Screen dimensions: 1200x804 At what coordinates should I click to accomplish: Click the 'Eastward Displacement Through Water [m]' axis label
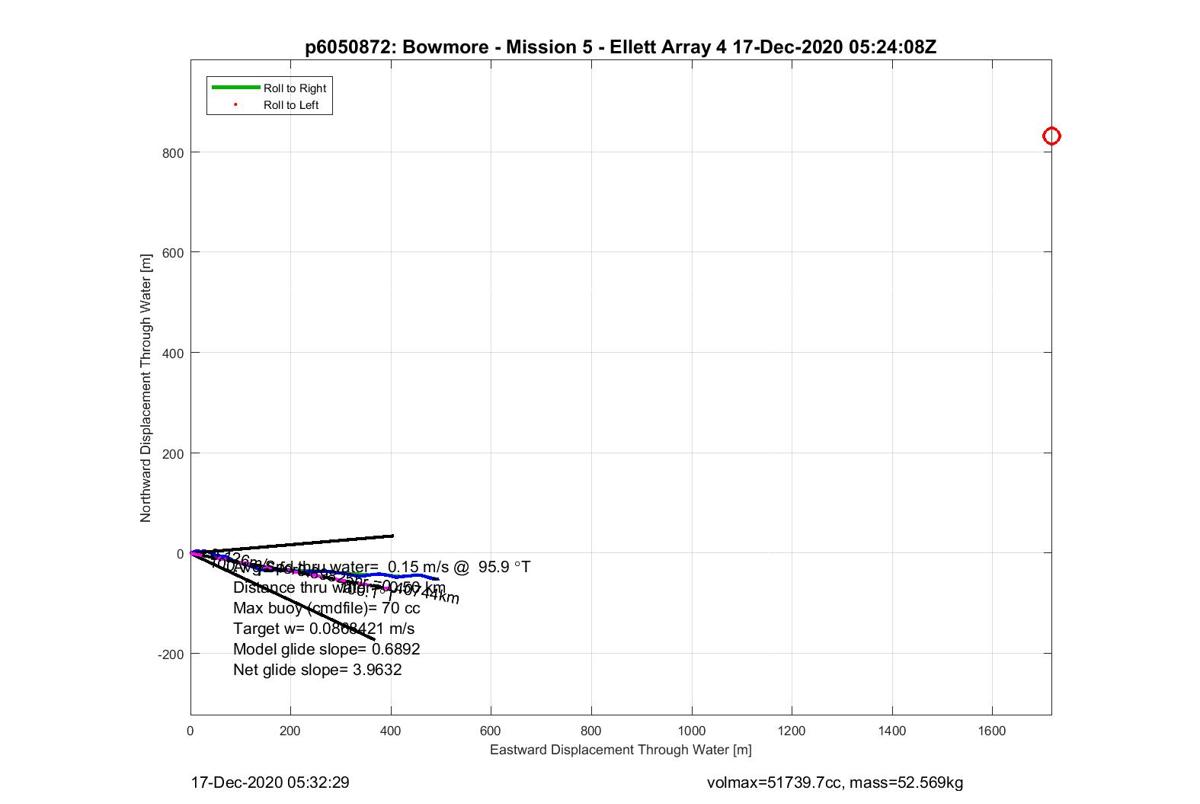(620, 749)
